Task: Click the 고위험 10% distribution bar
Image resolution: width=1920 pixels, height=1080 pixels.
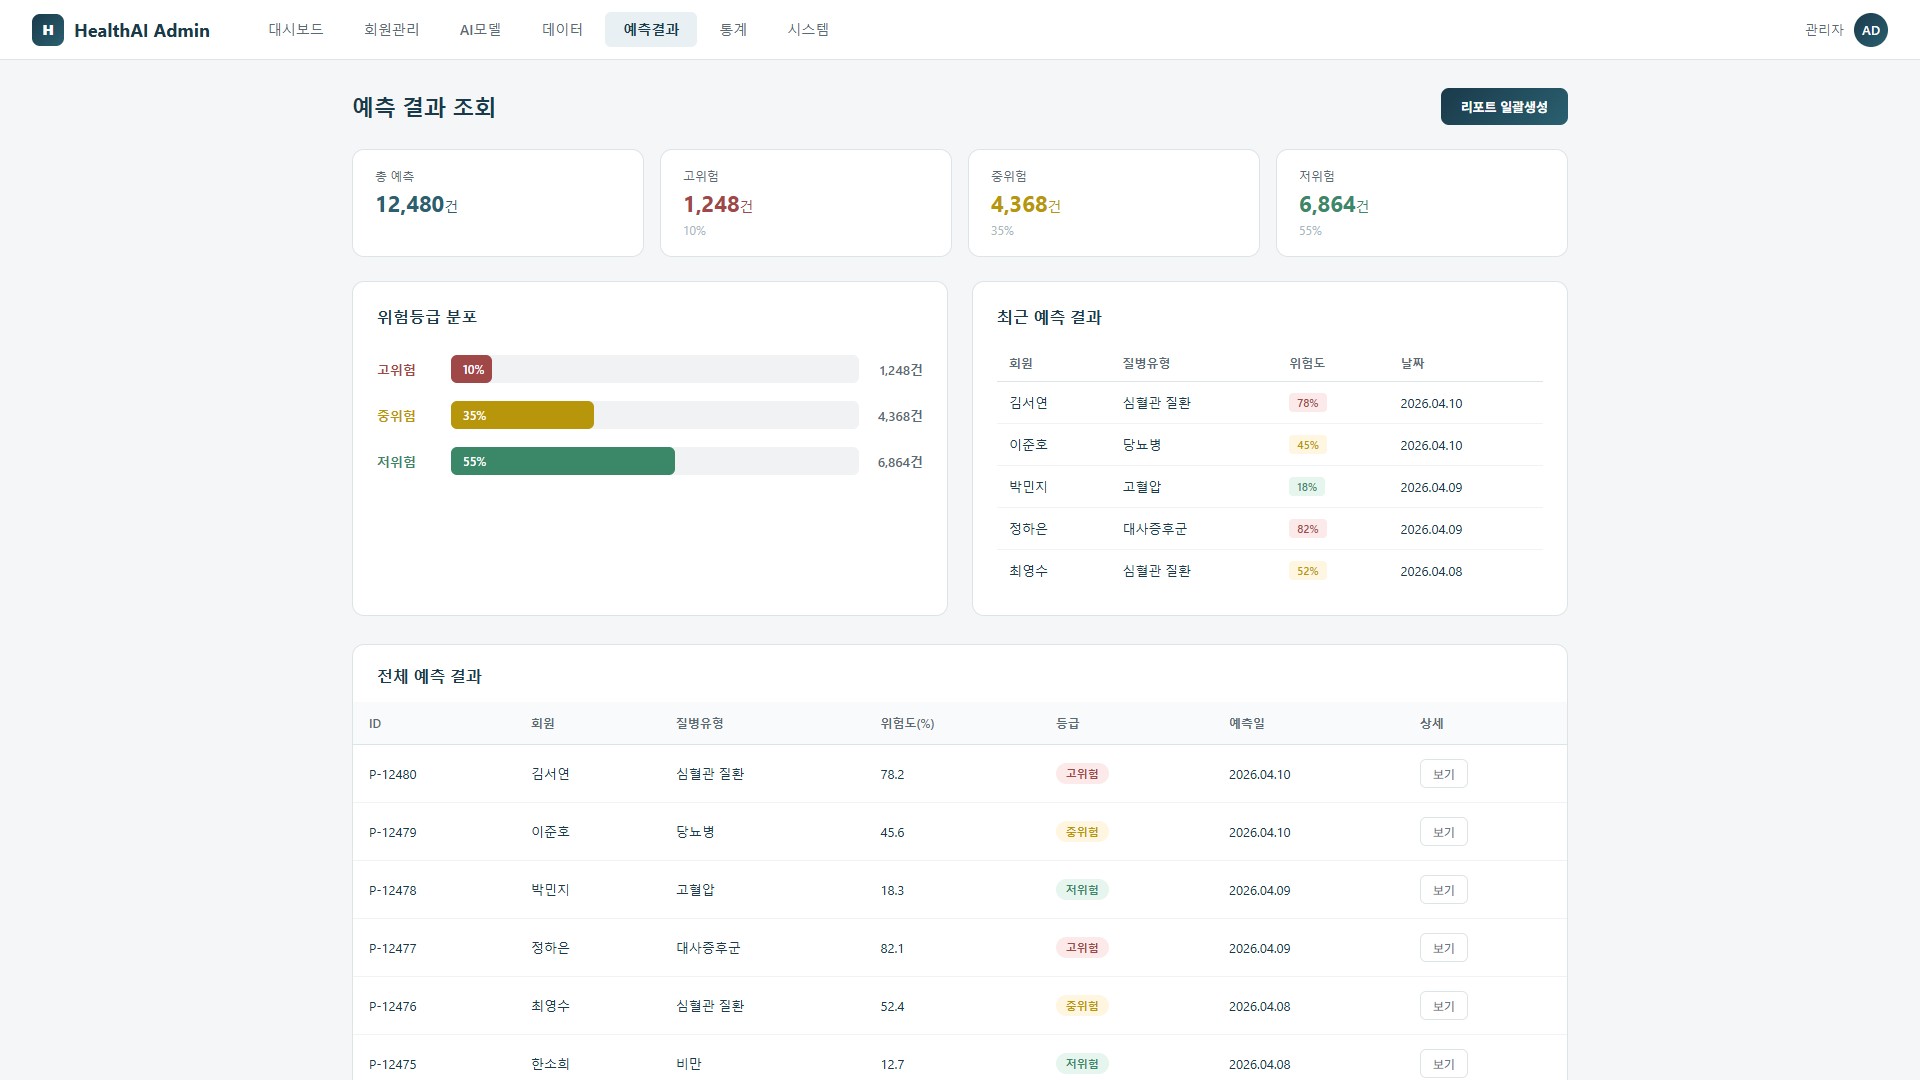Action: (471, 369)
